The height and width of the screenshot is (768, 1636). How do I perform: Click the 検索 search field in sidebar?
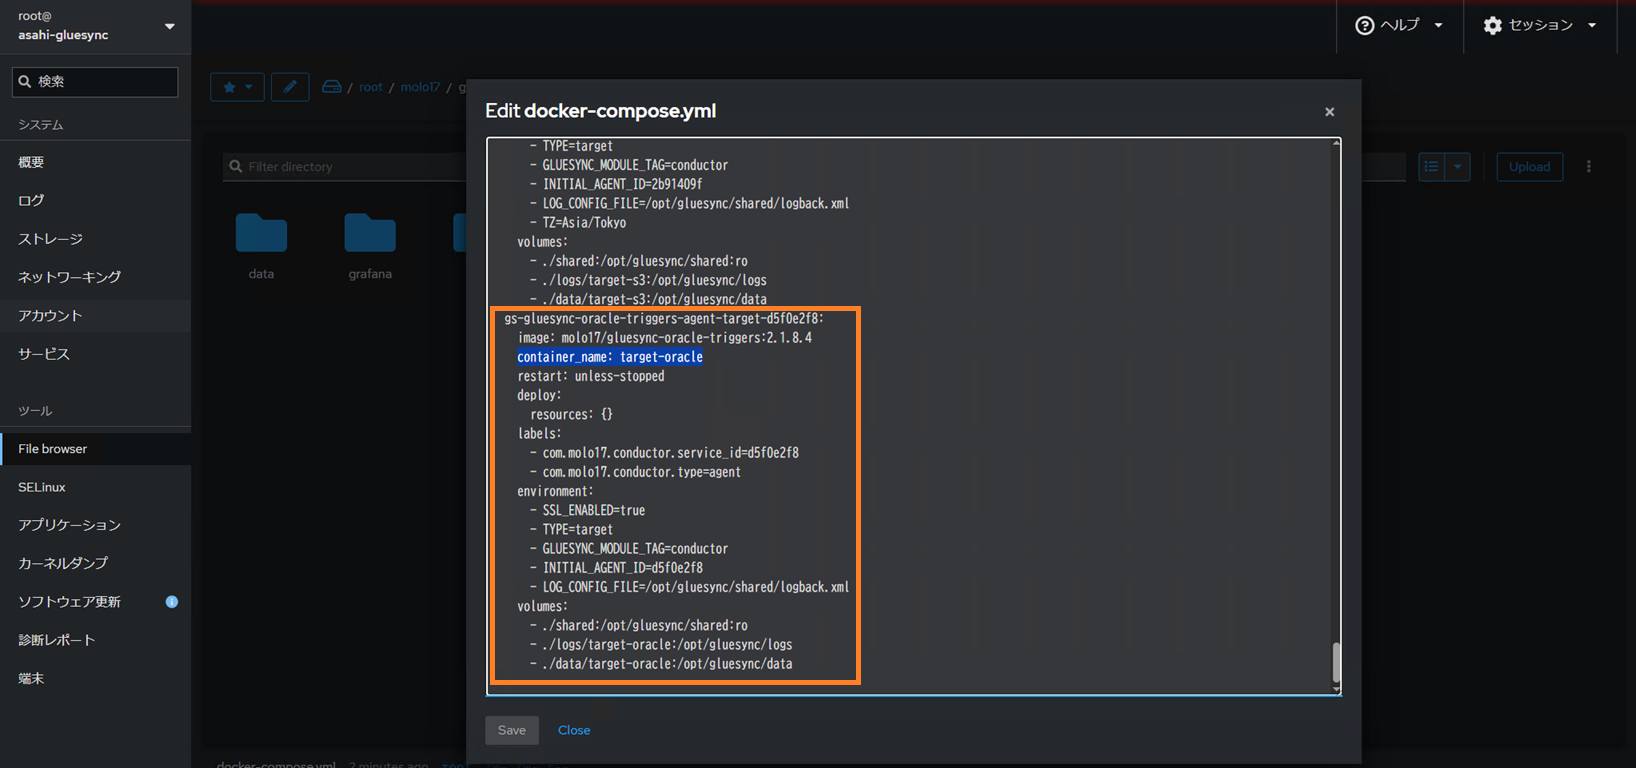(x=96, y=82)
